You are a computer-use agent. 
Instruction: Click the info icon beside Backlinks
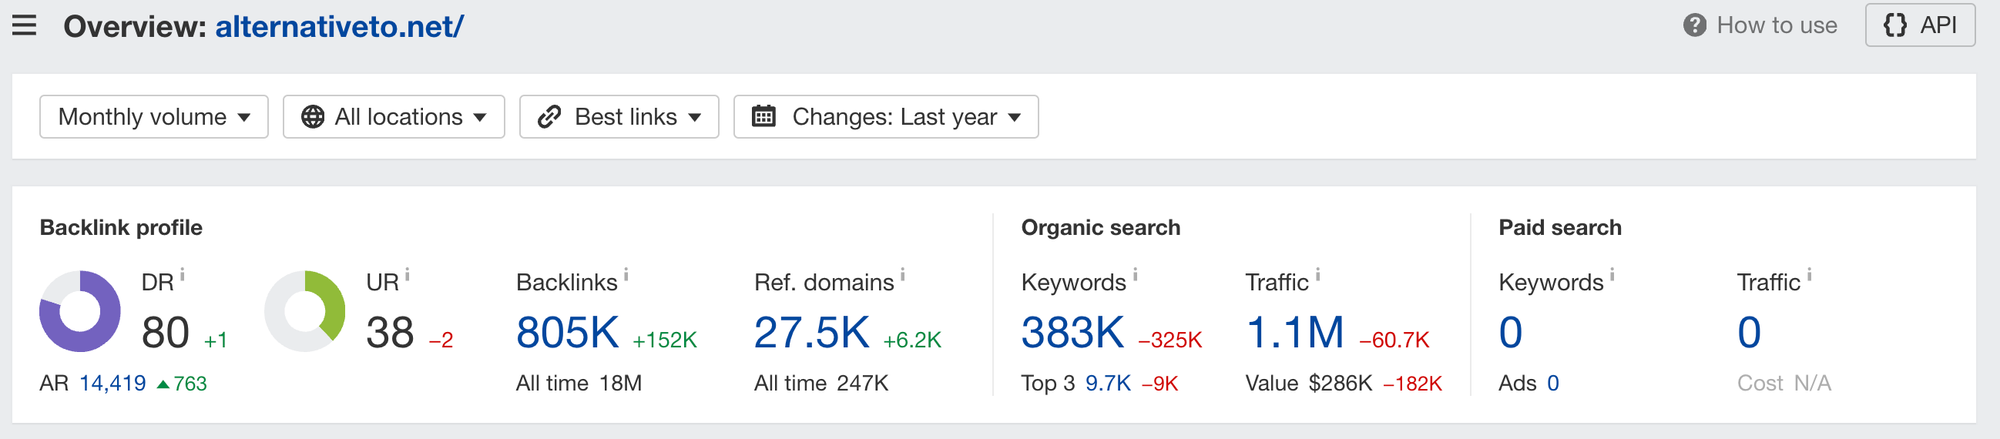coord(626,275)
